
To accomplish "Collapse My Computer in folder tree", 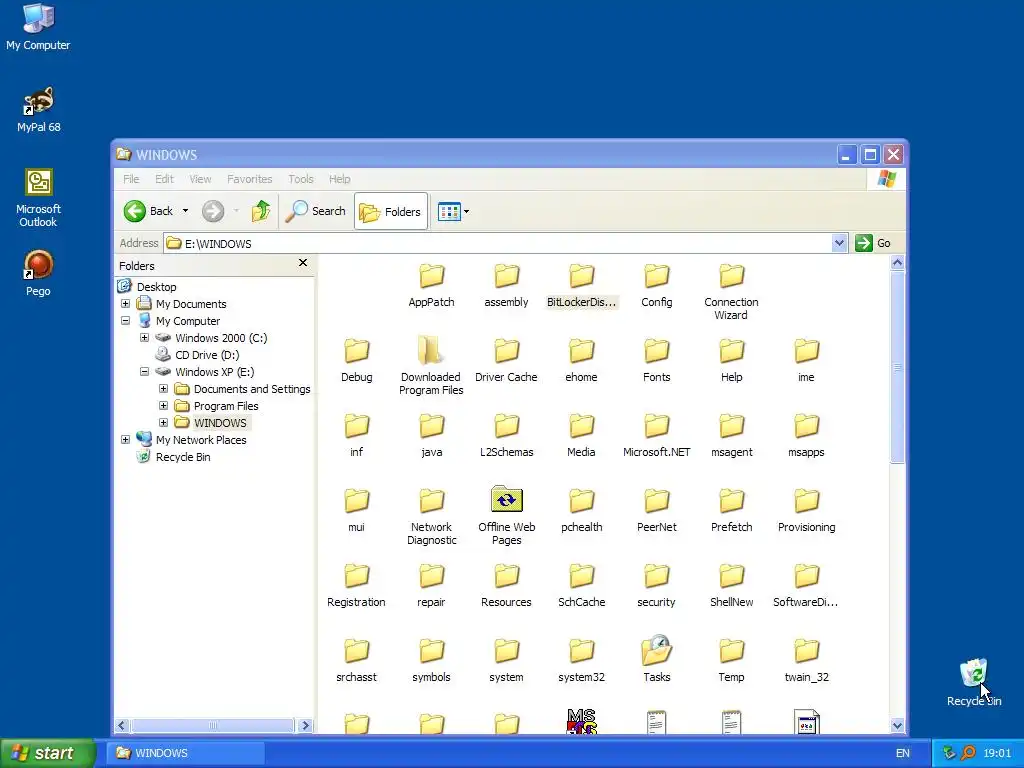I will (x=125, y=321).
